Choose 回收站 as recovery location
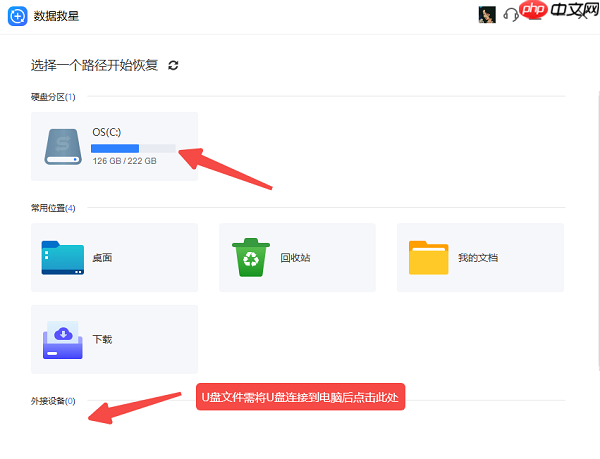 click(x=294, y=258)
